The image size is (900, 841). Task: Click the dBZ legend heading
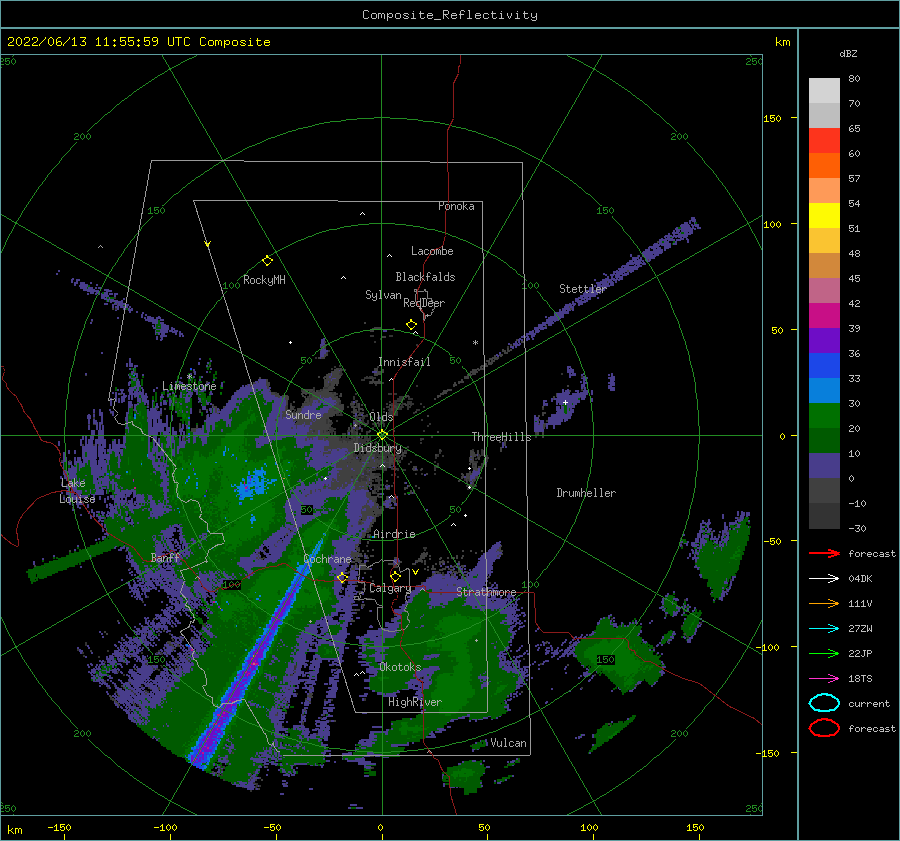[848, 53]
